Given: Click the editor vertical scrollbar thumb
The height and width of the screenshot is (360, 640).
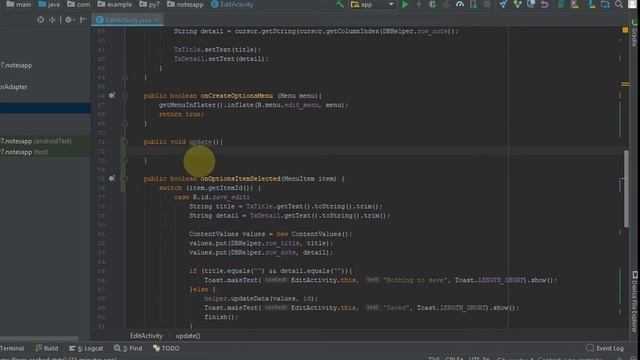Looking at the screenshot, I should coord(626,189).
